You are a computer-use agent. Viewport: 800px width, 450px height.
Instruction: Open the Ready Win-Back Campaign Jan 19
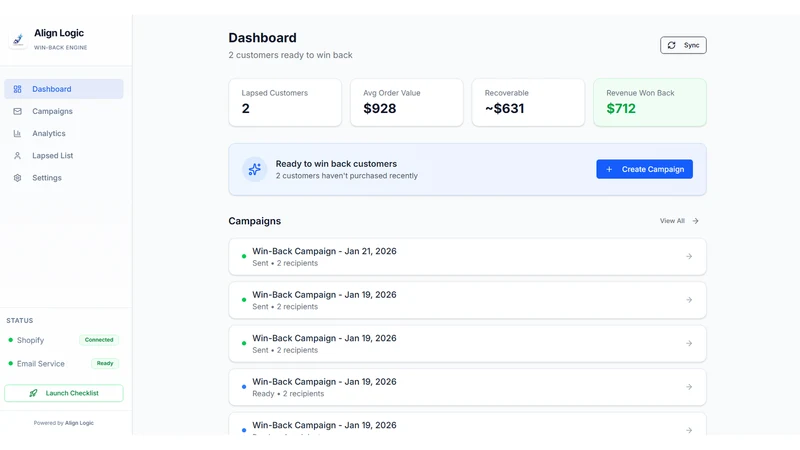(467, 387)
